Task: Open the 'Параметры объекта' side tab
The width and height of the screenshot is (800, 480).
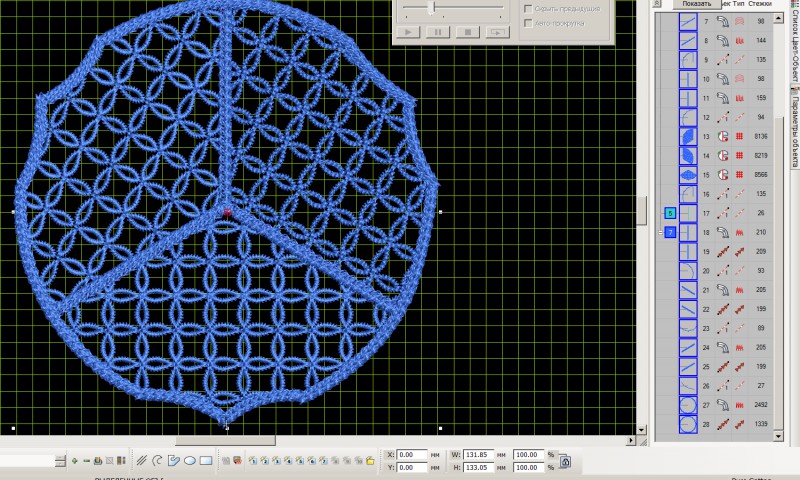Action: pos(795,127)
